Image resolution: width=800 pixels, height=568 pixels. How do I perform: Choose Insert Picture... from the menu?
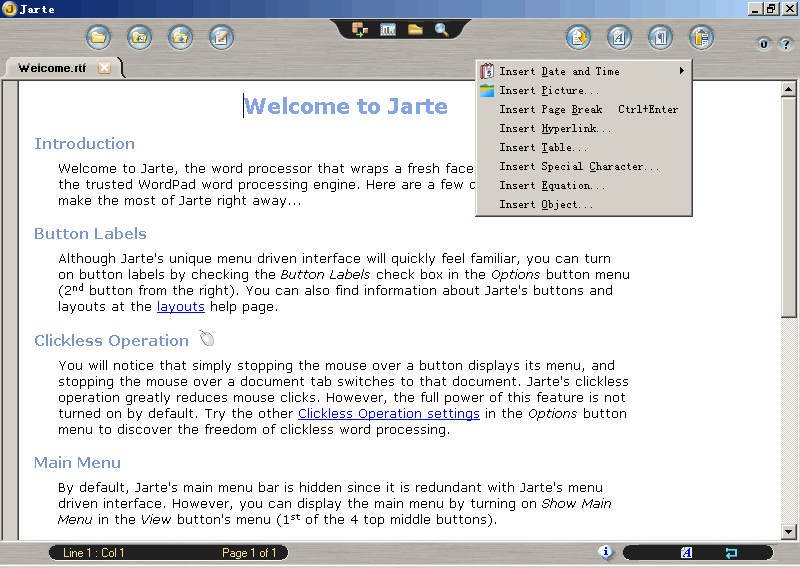584,90
